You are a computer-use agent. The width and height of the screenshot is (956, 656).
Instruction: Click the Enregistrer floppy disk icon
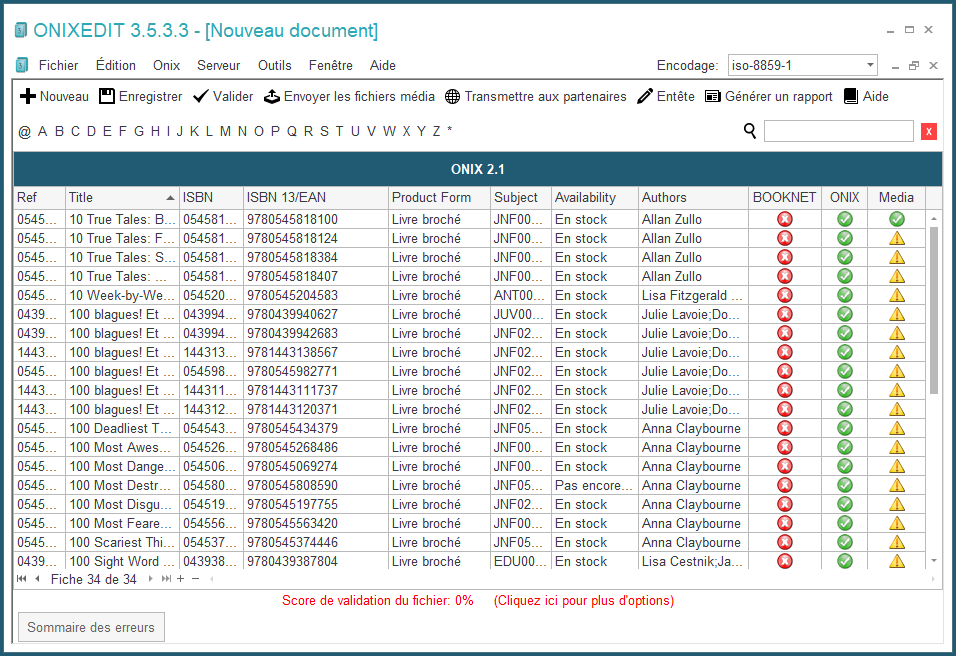tap(107, 96)
